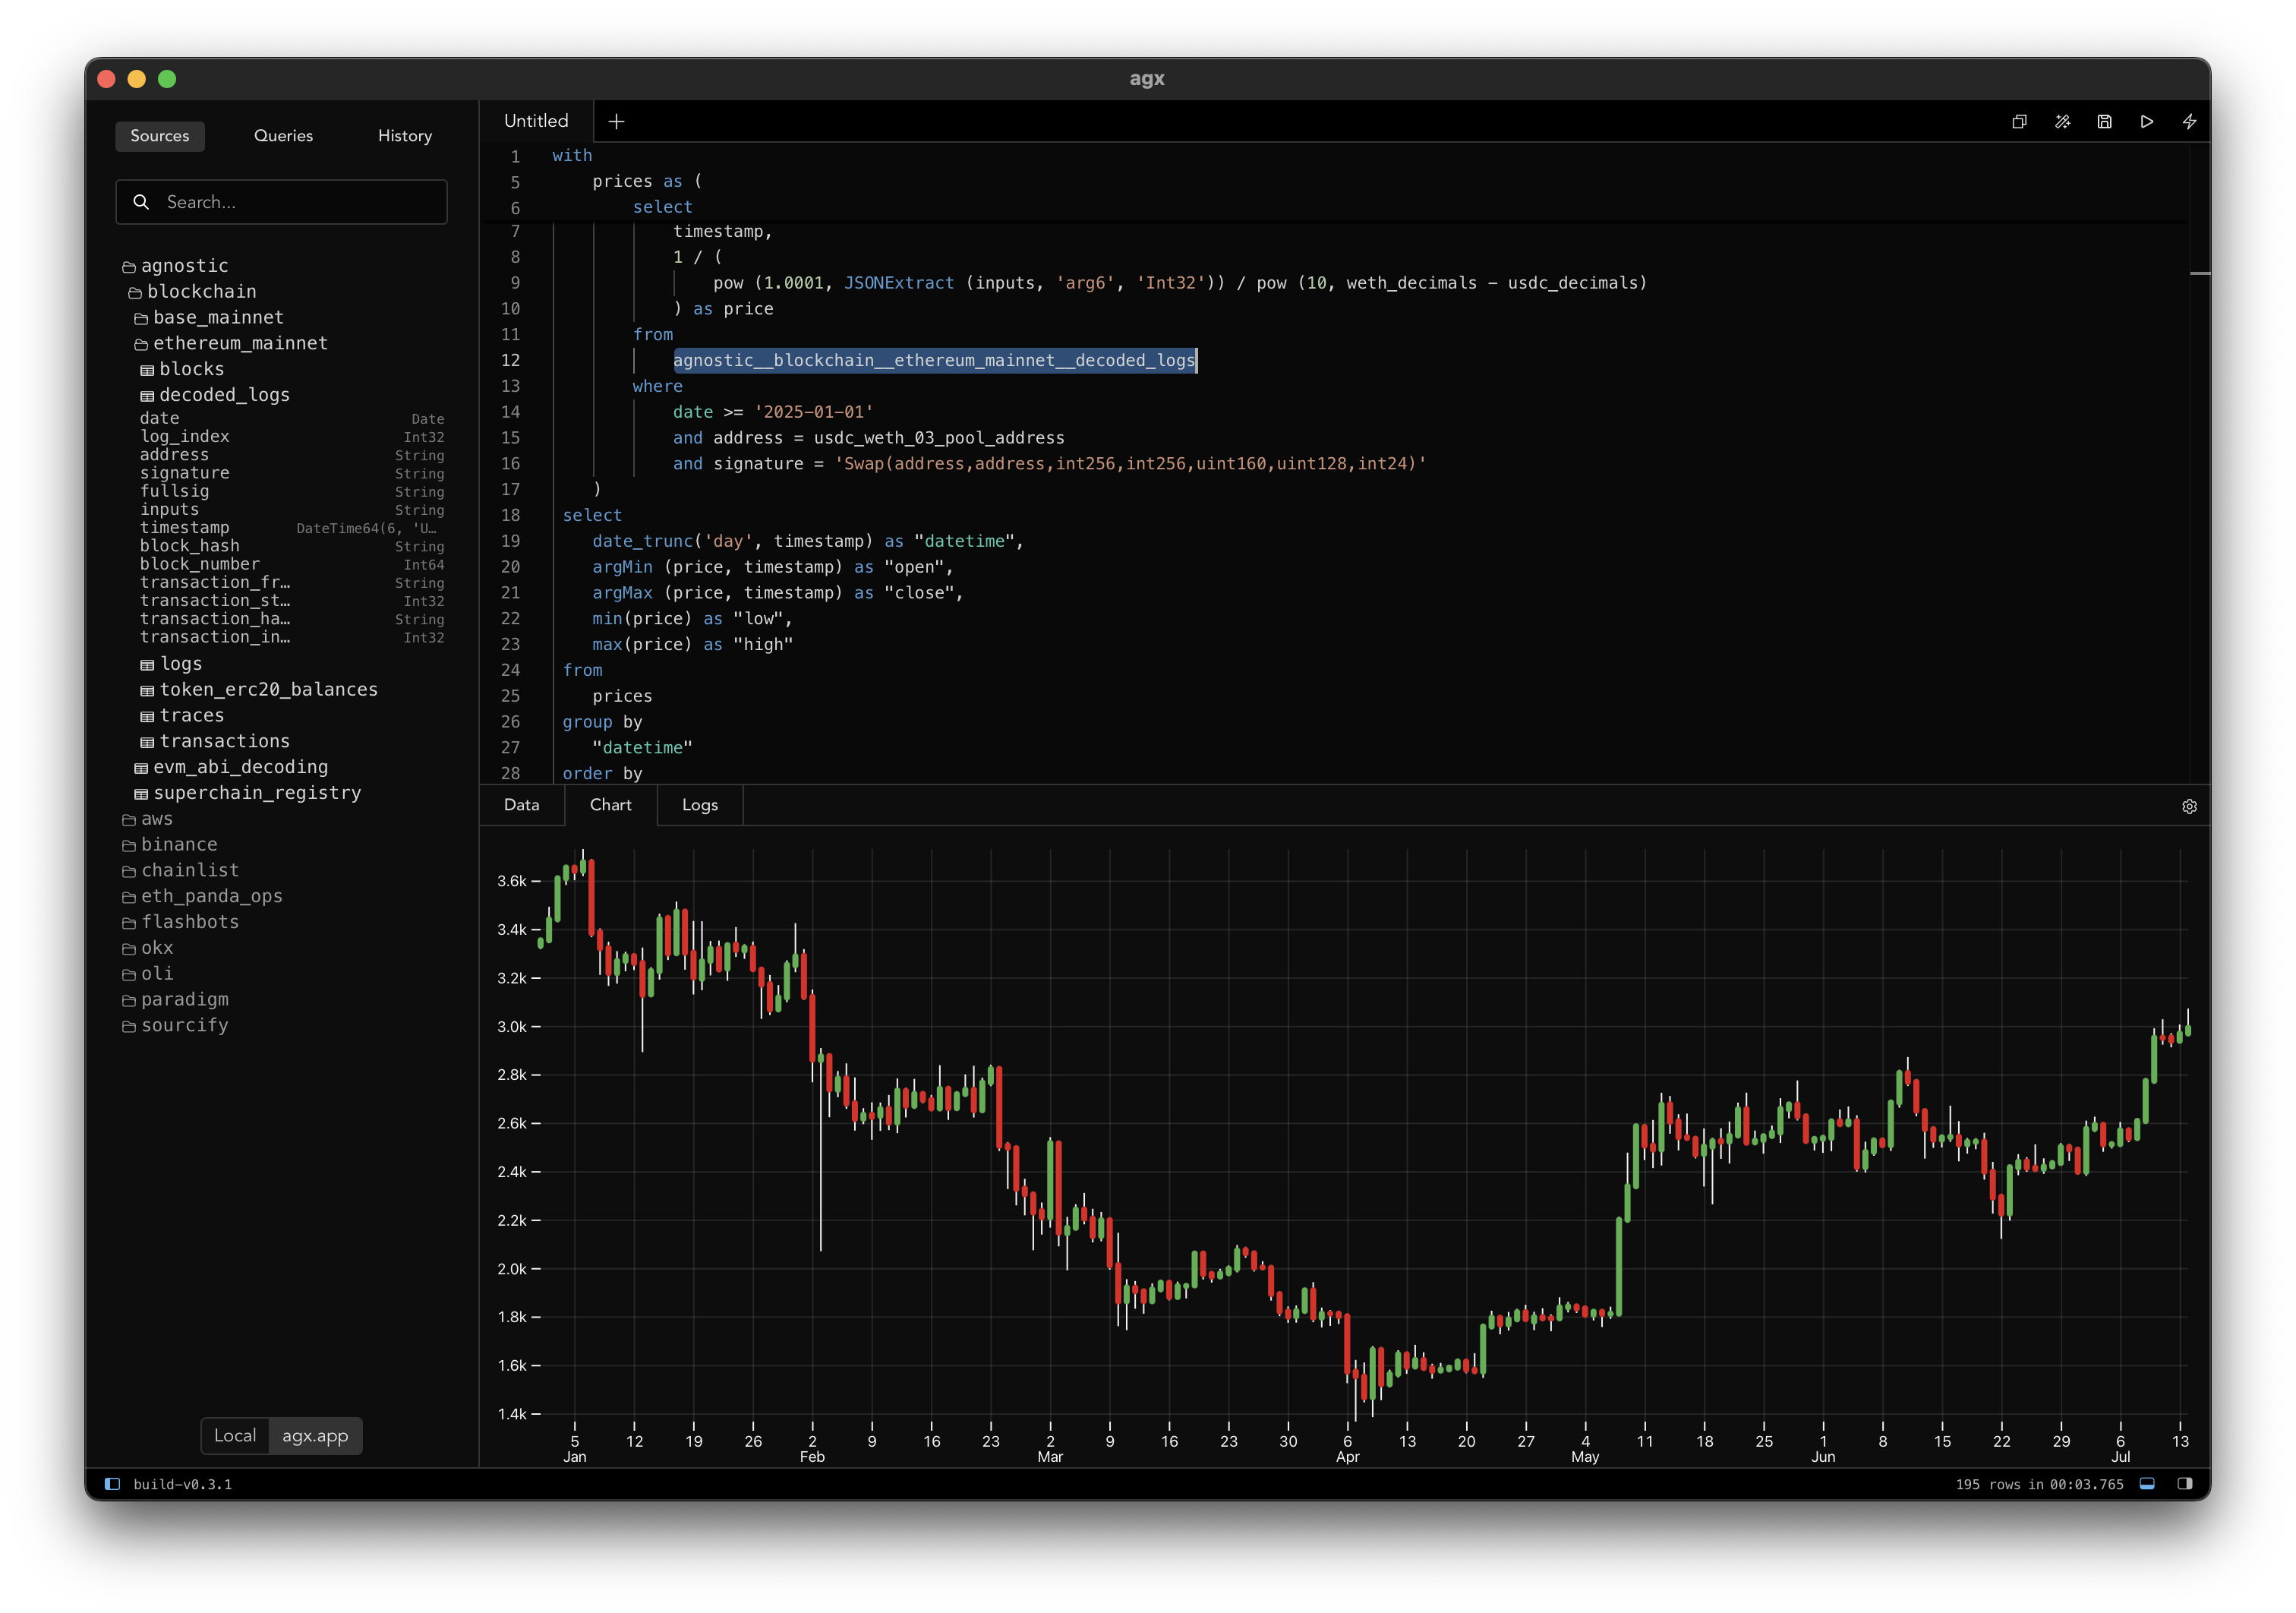Viewport: 2296px width, 1613px height.
Task: Click the signature column row
Action: point(292,473)
